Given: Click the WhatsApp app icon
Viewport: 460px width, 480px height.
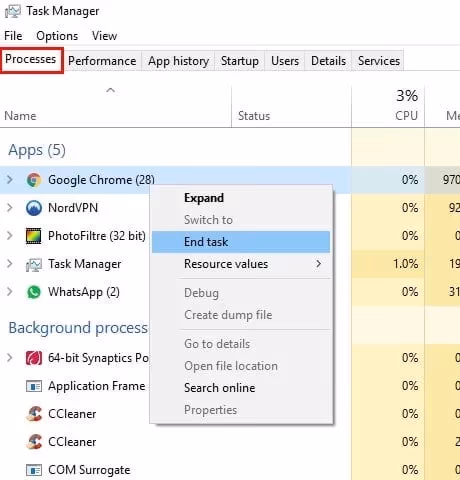Looking at the screenshot, I should (x=34, y=292).
